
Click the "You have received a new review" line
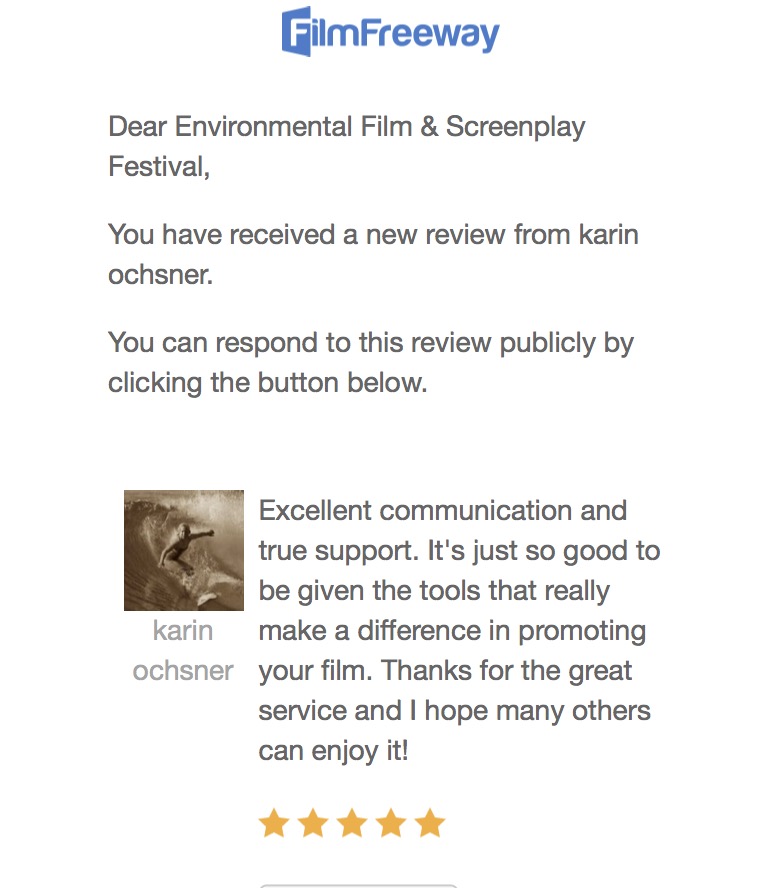pos(373,235)
